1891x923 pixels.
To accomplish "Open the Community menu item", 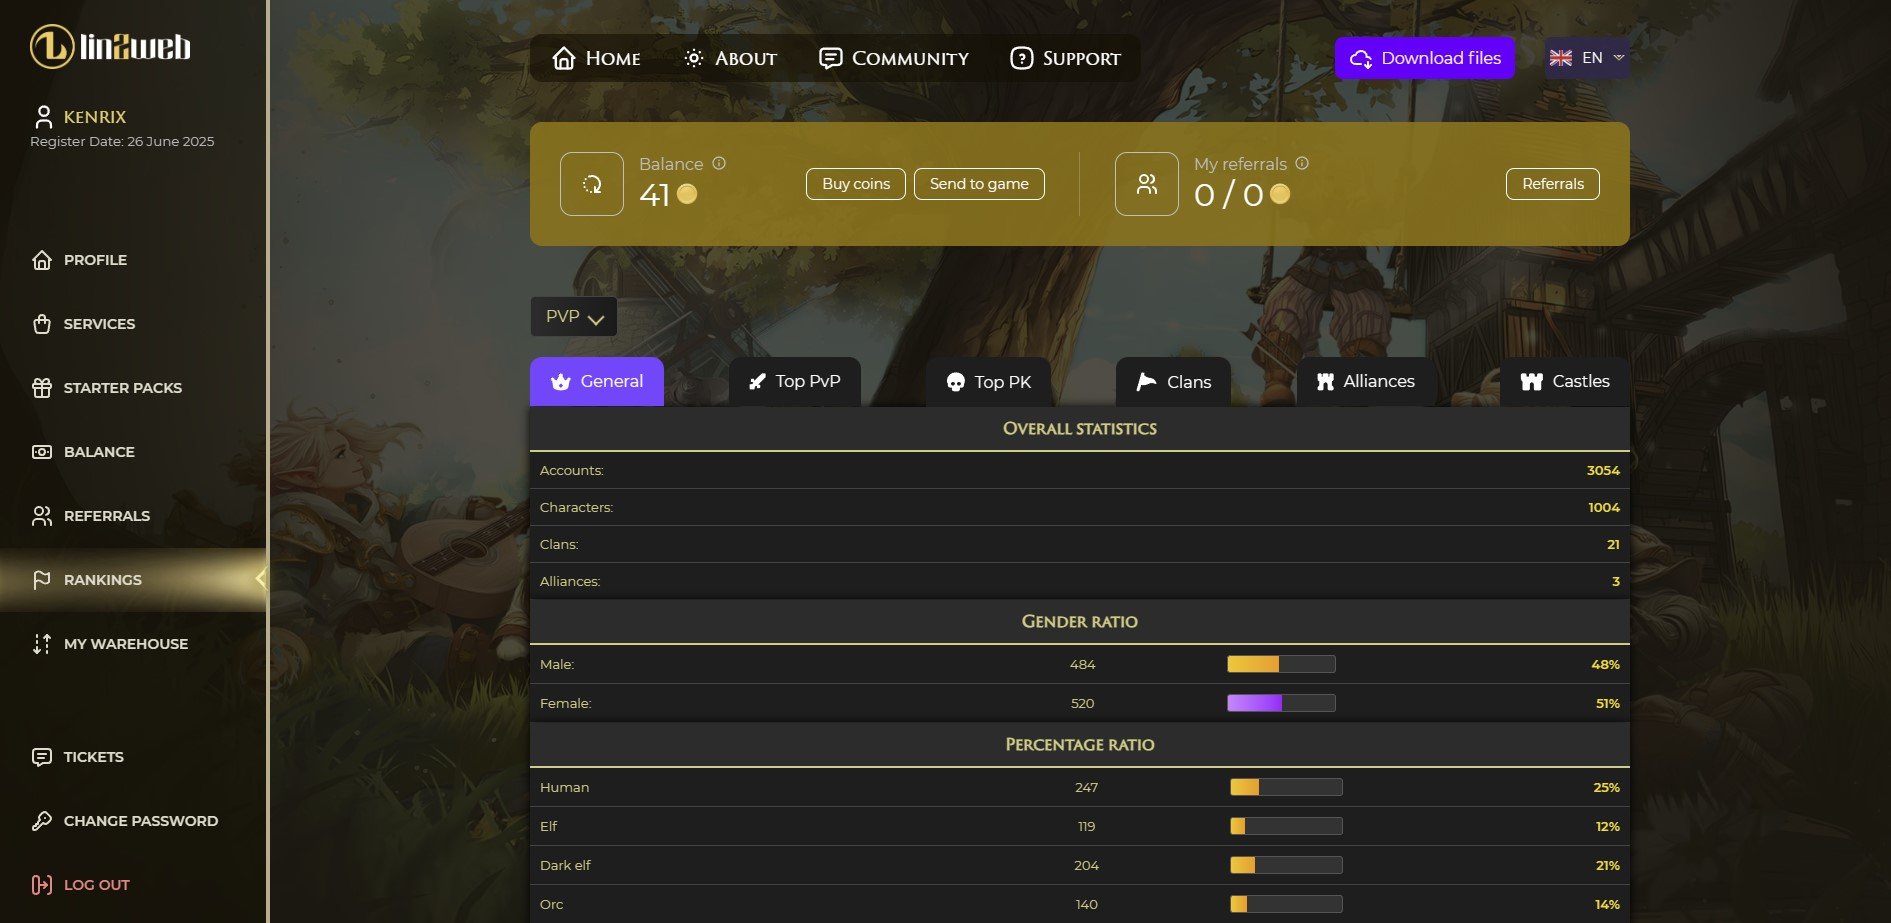I will (894, 58).
